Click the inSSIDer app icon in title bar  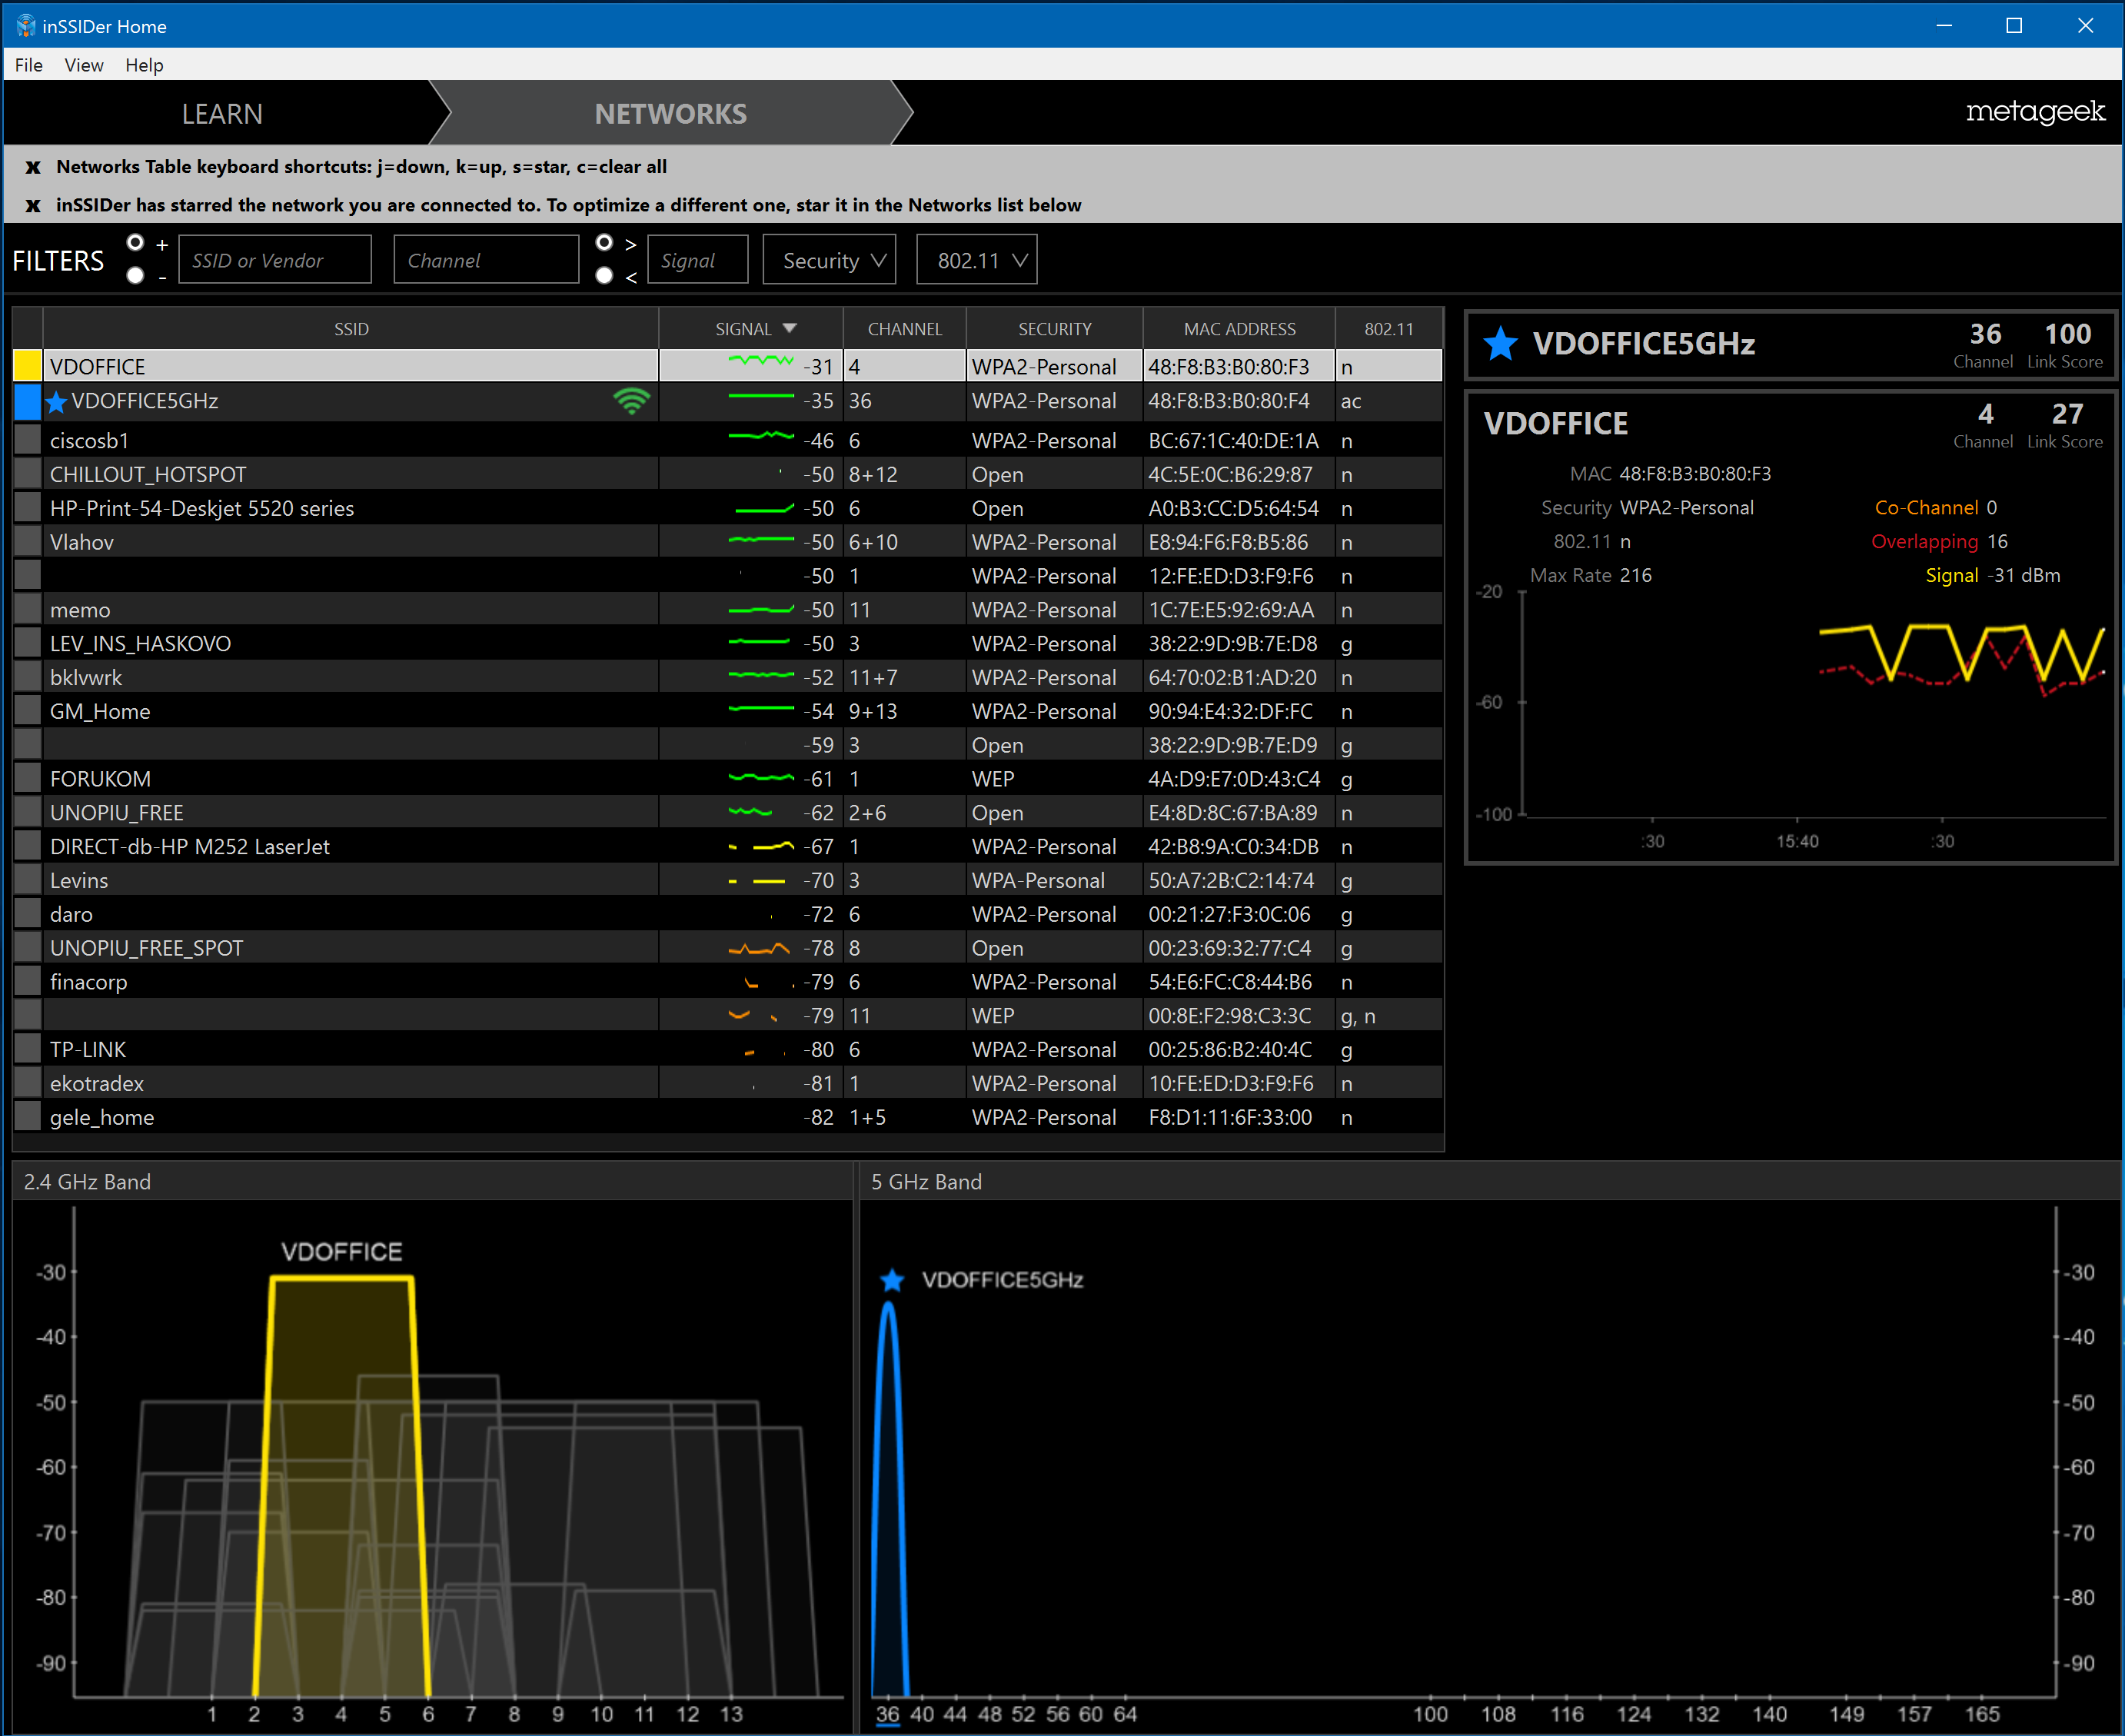click(25, 26)
